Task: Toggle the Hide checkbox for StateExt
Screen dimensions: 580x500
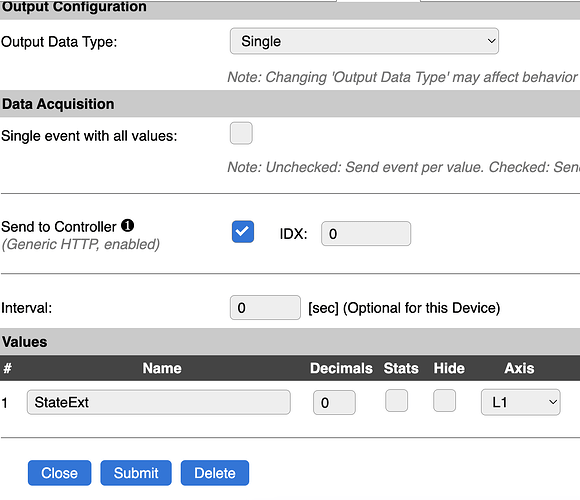Action: point(444,401)
